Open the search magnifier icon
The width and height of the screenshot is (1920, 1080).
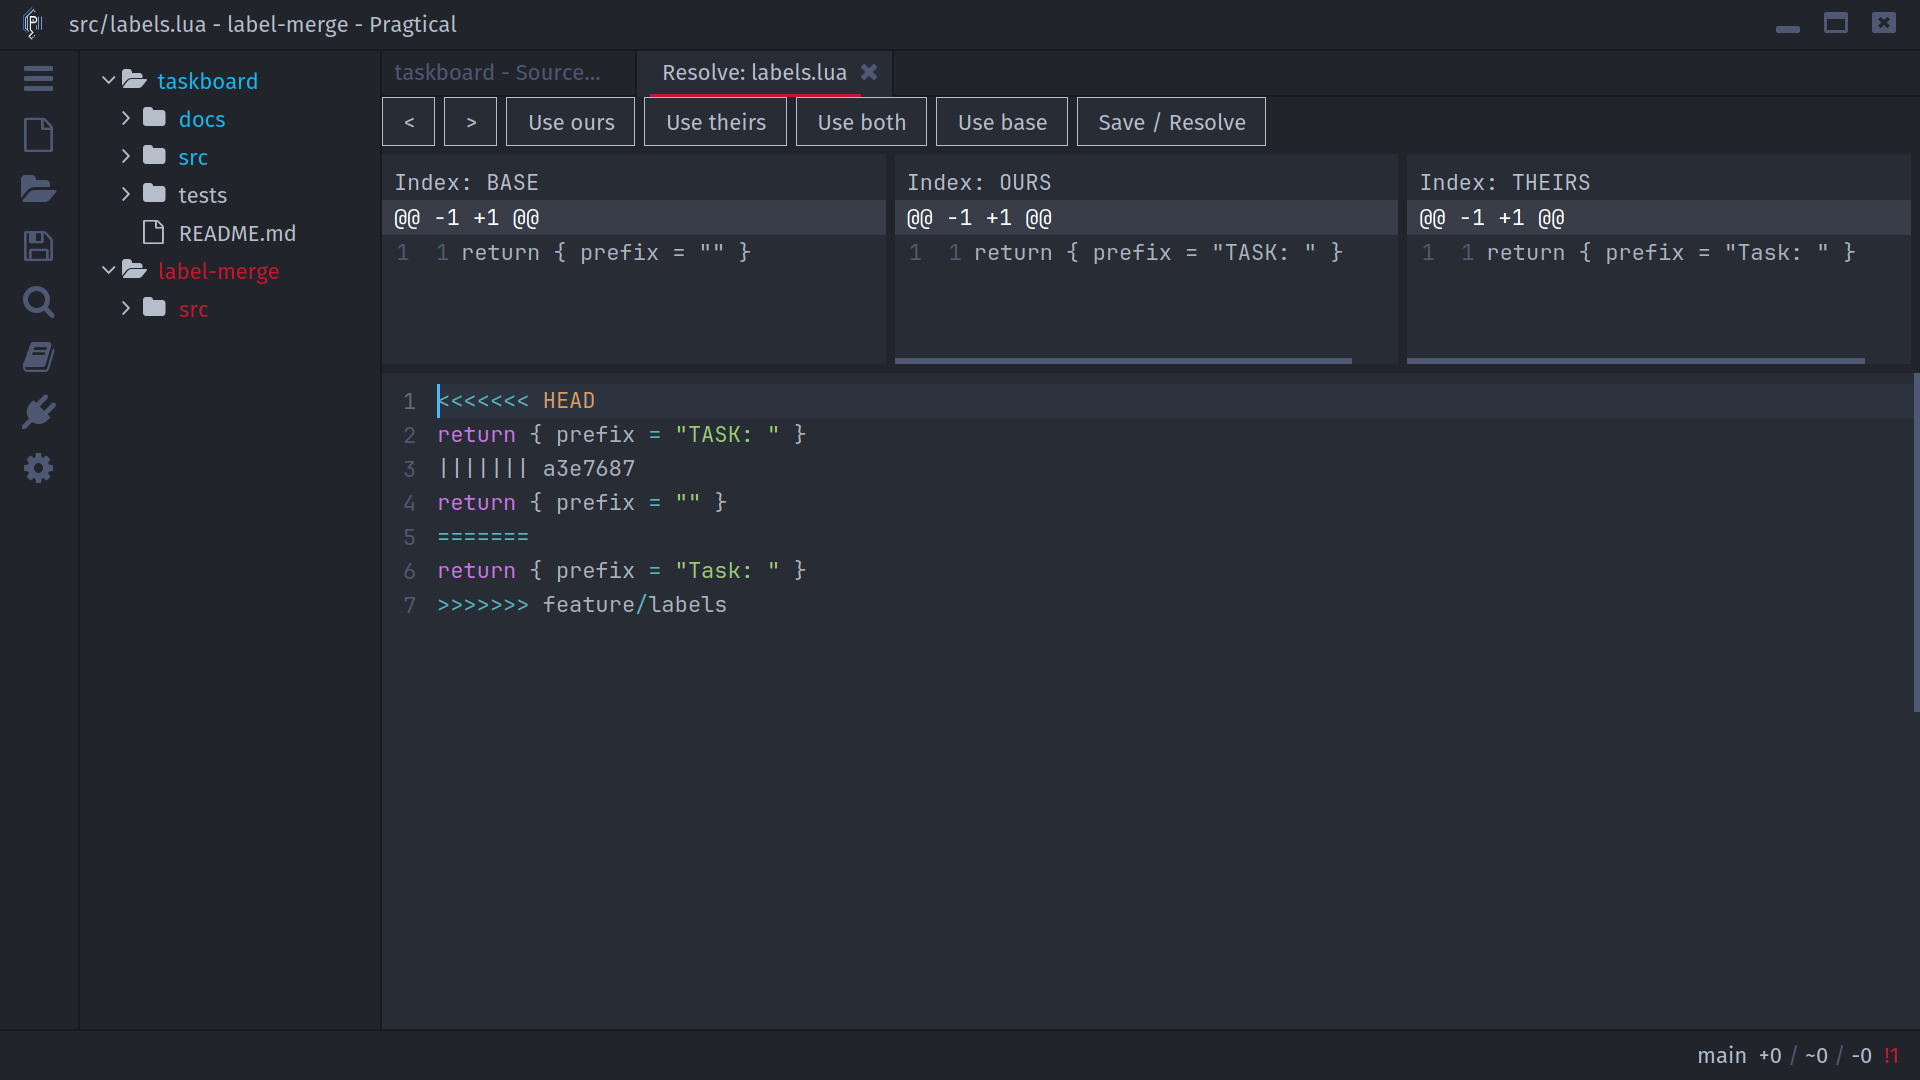(38, 302)
